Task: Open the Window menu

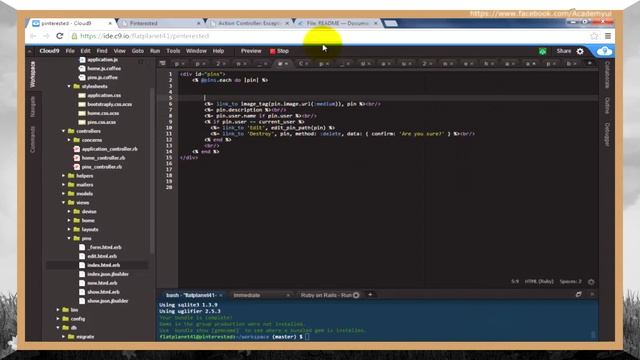Action: (196, 51)
